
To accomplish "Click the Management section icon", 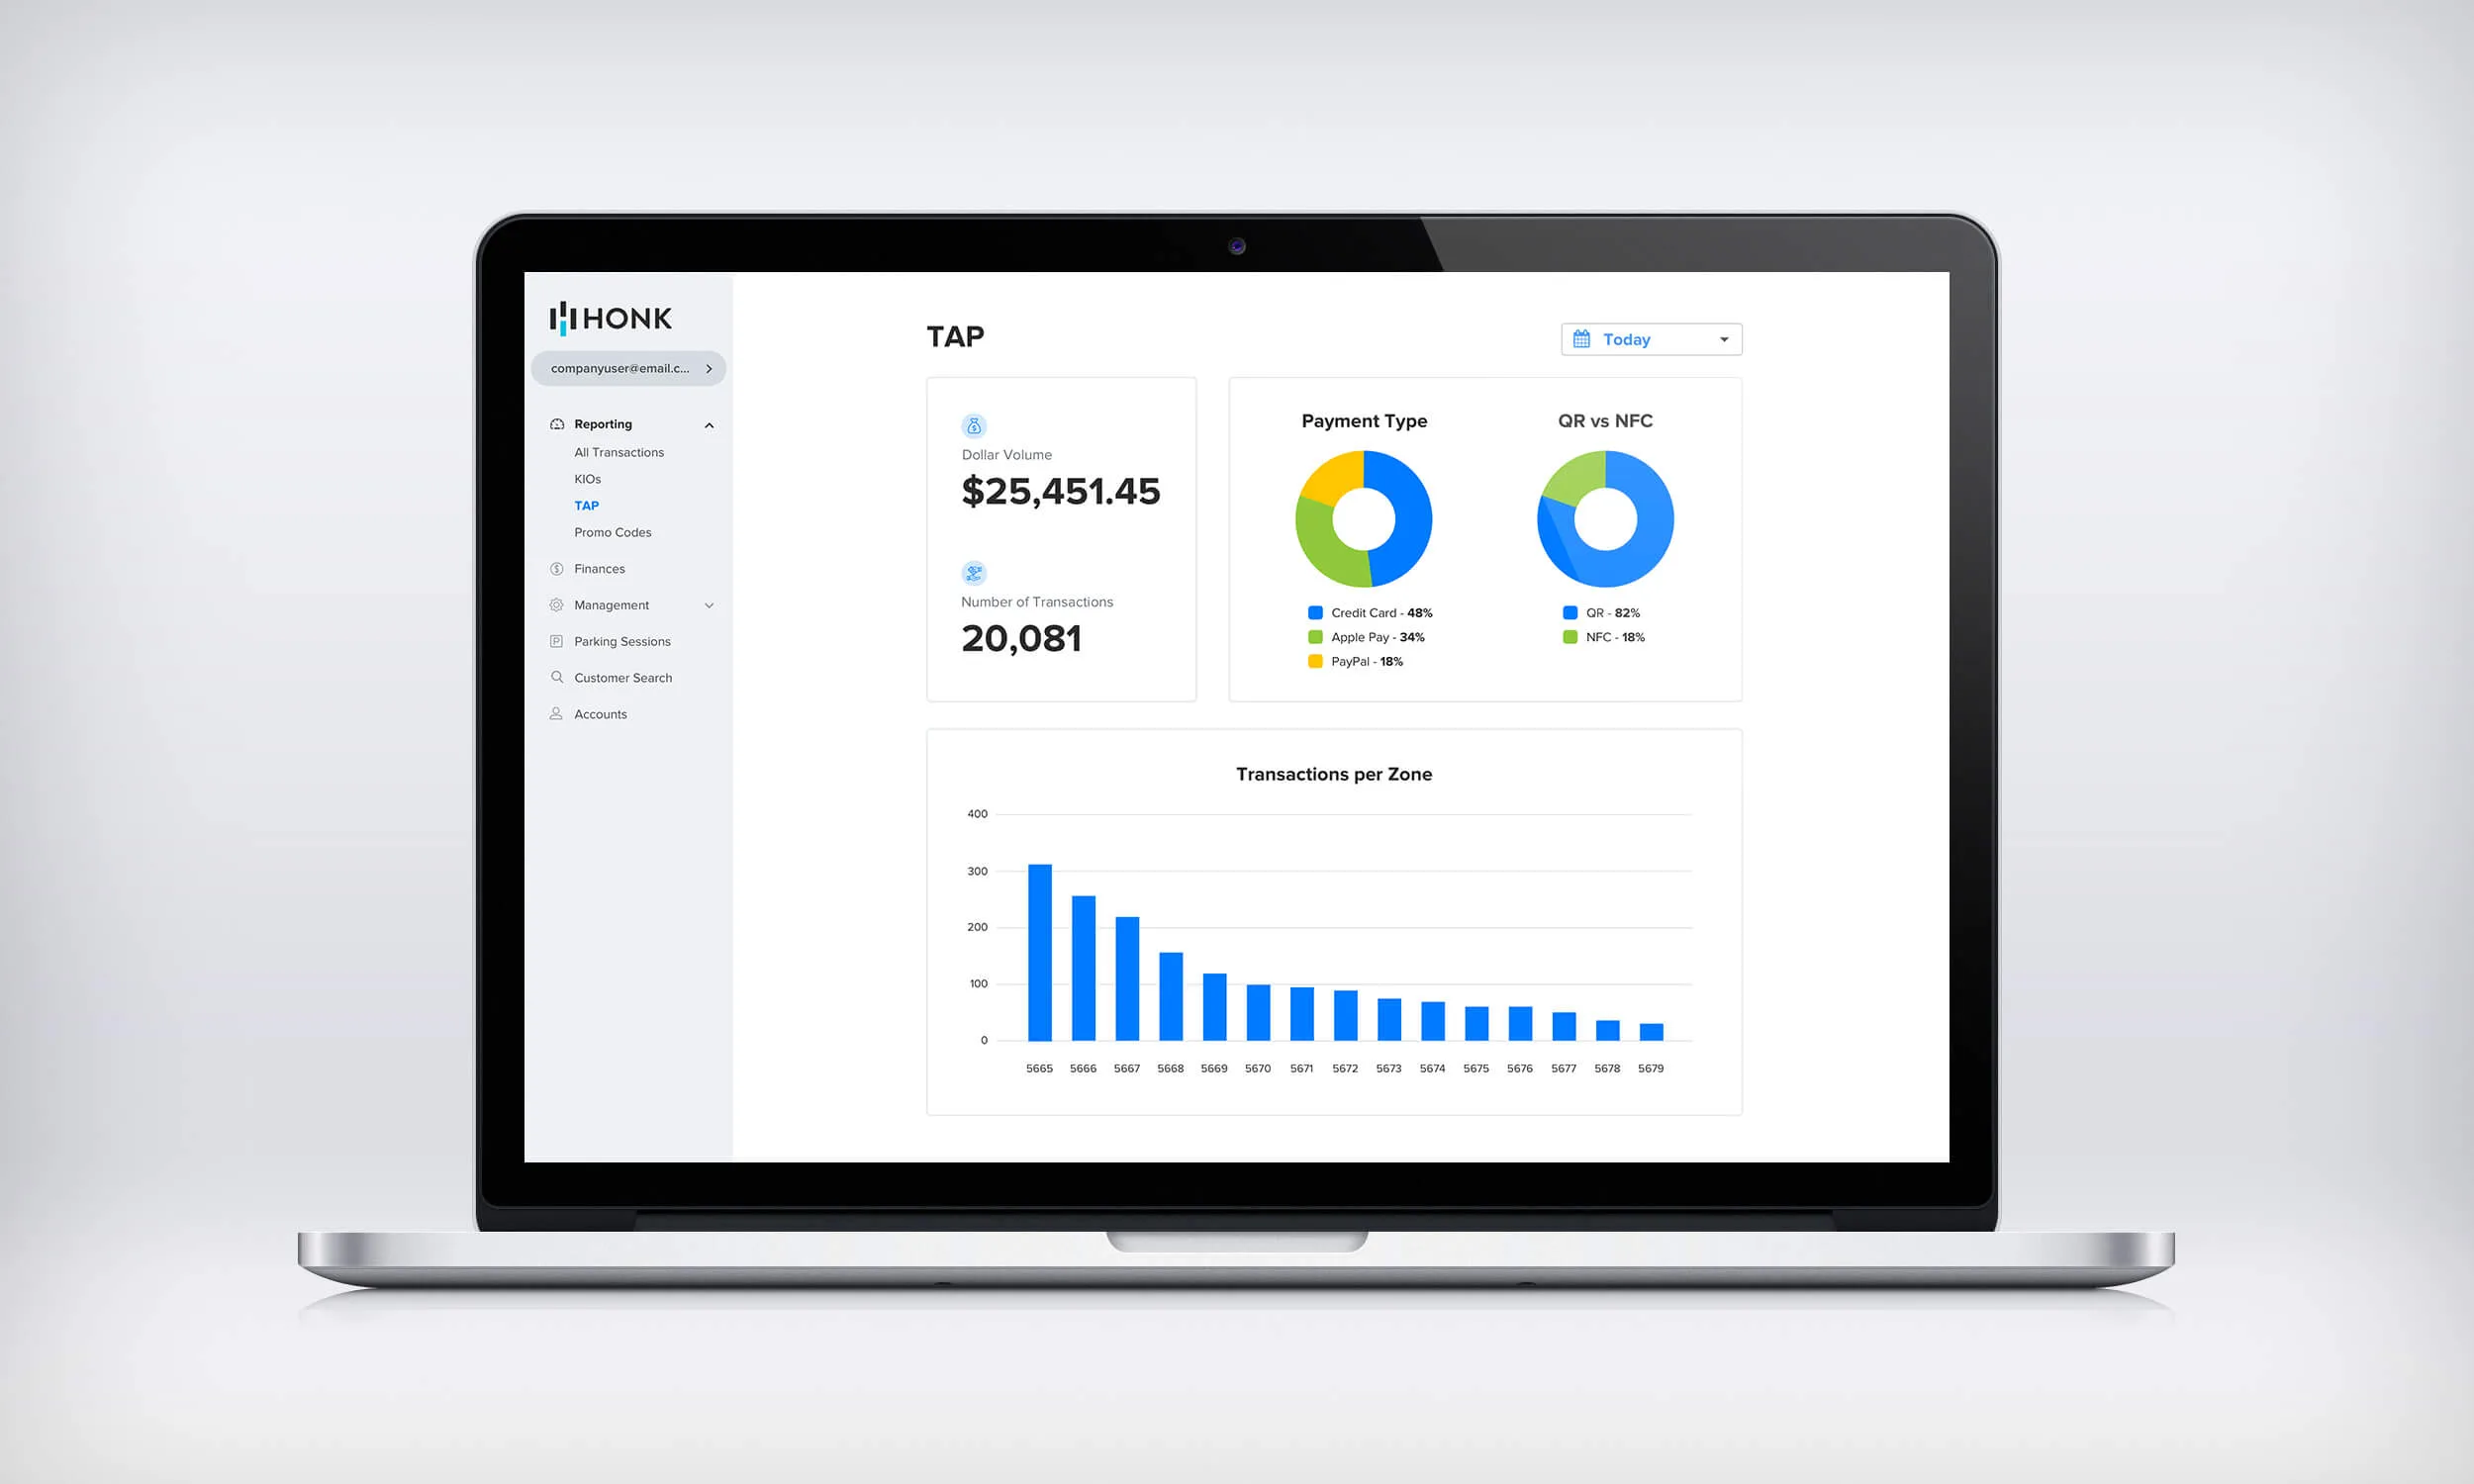I will coord(553,604).
